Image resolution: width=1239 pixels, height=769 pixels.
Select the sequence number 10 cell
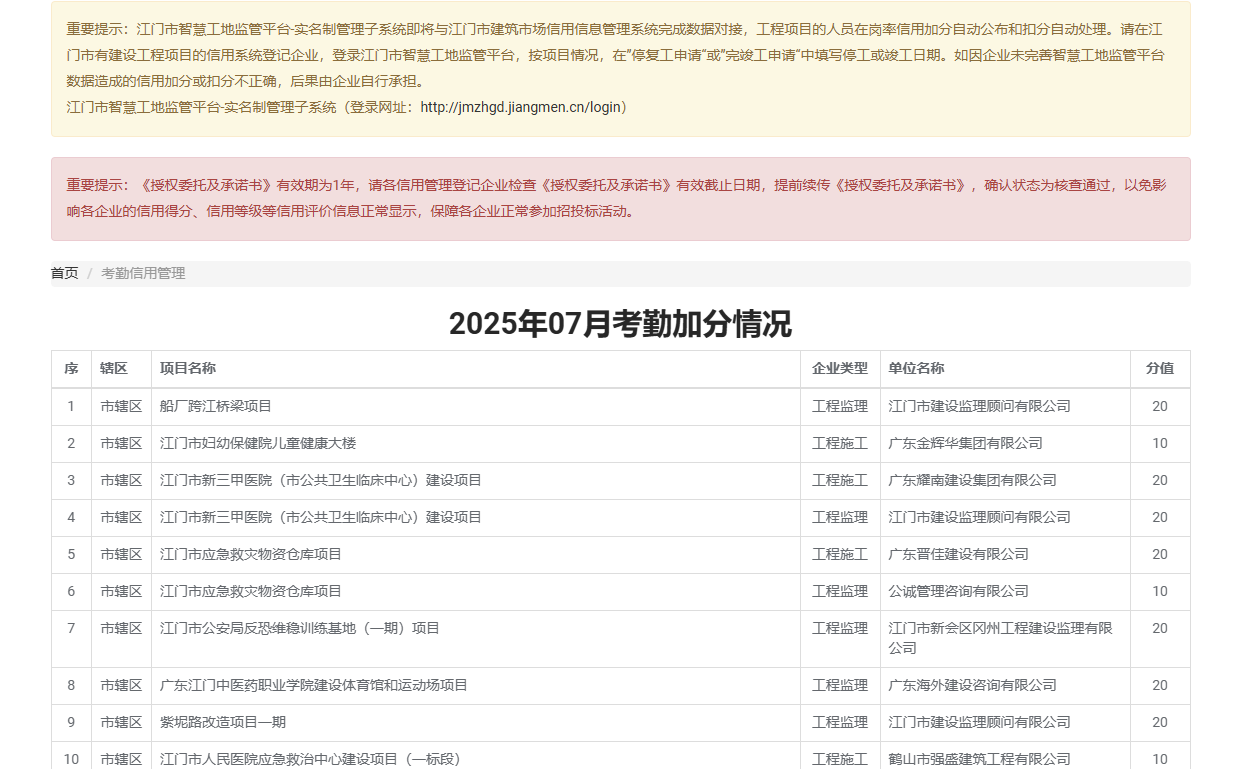click(x=71, y=756)
